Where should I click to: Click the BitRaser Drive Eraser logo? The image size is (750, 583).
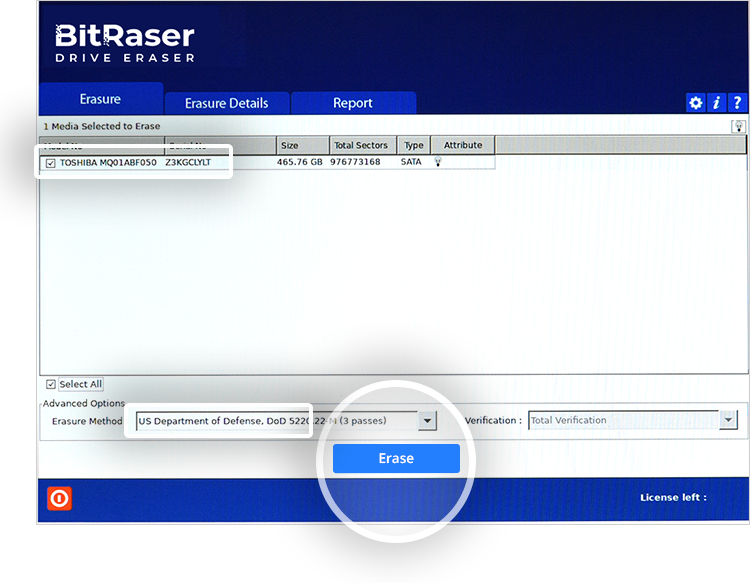click(125, 43)
